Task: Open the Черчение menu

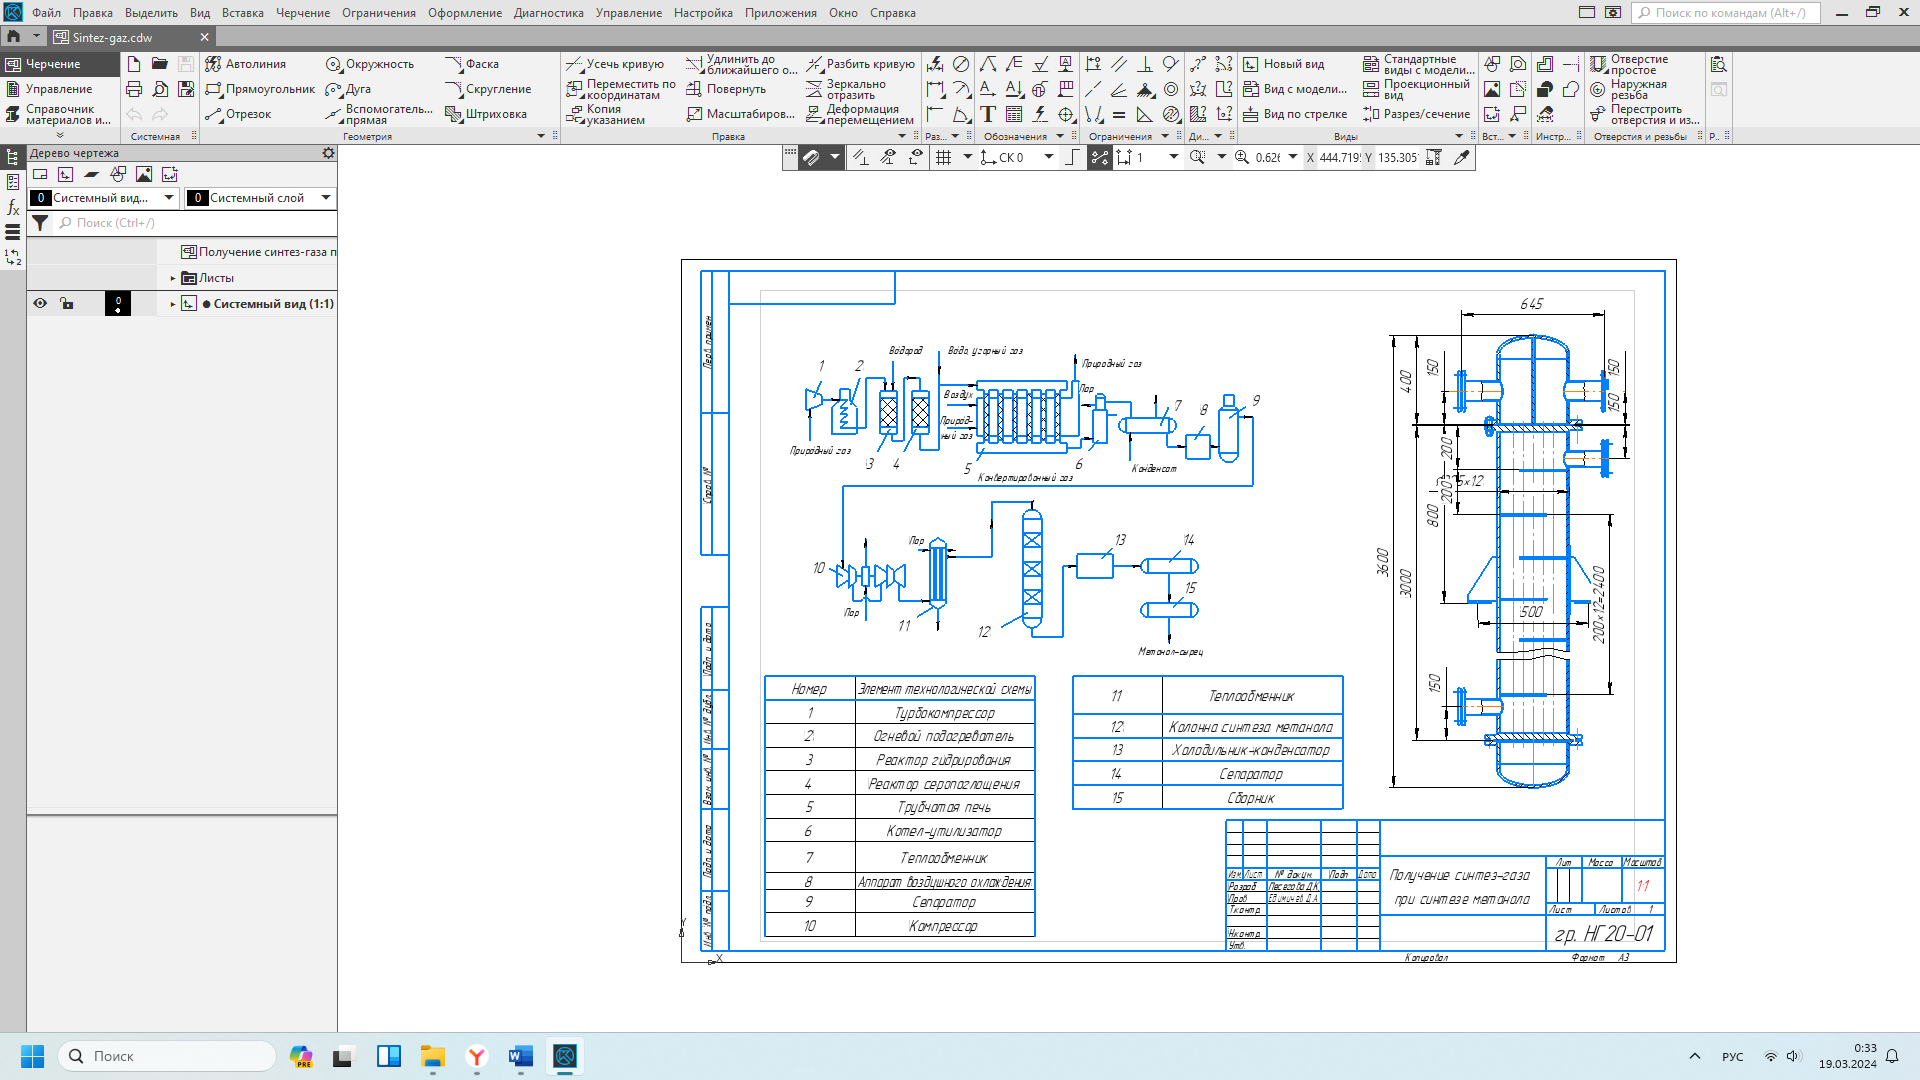Action: point(303,13)
